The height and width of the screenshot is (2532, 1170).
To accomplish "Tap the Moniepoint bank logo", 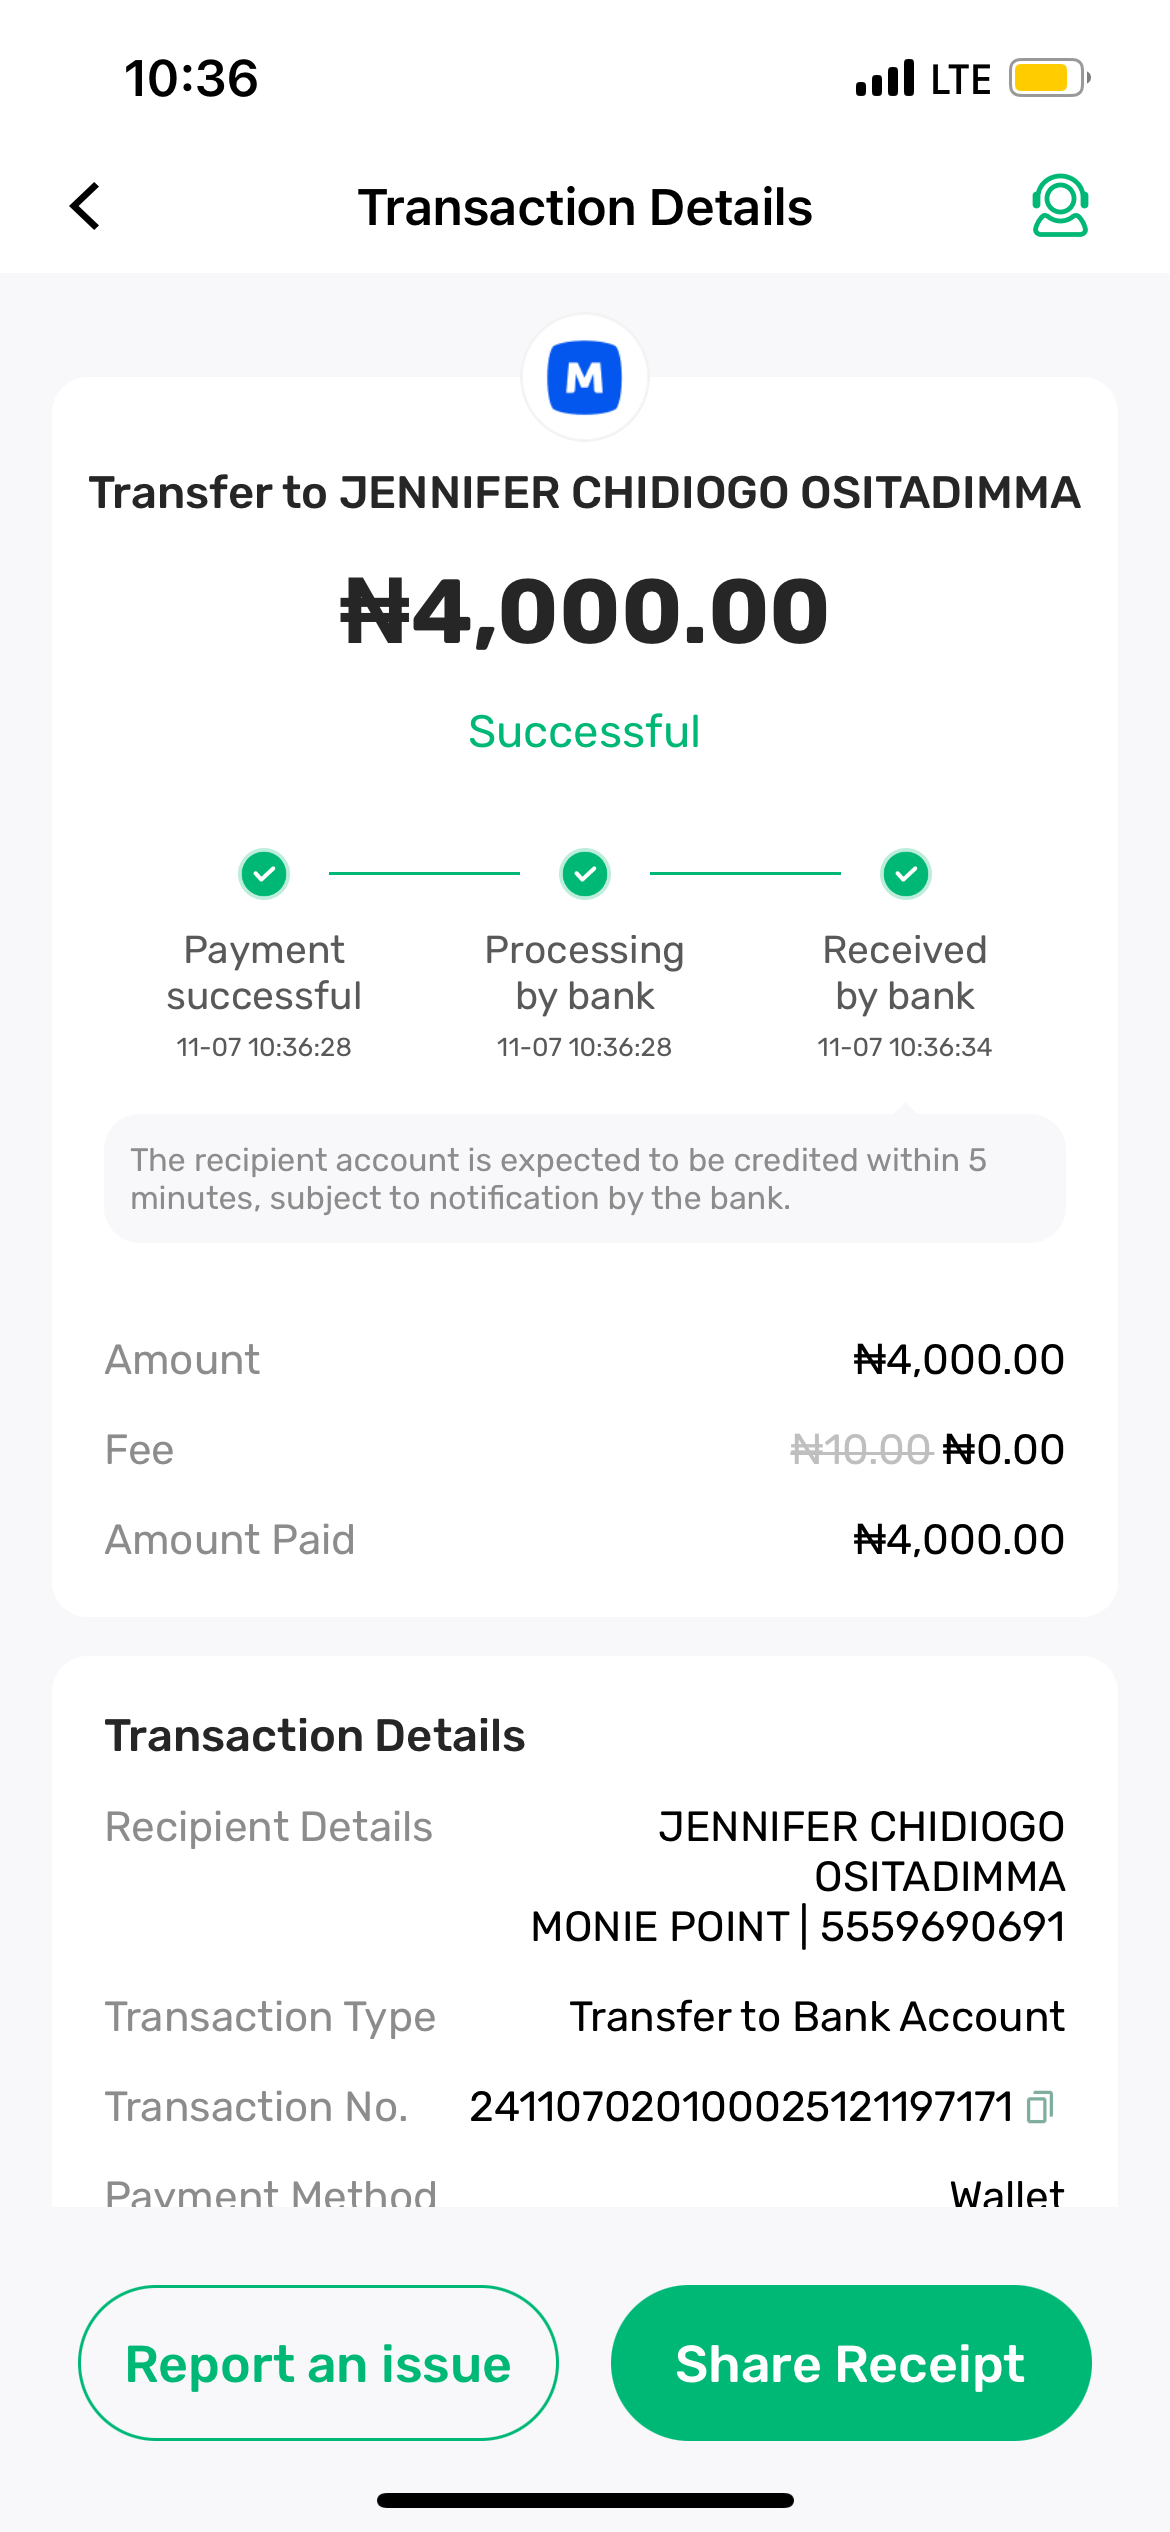I will point(585,378).
